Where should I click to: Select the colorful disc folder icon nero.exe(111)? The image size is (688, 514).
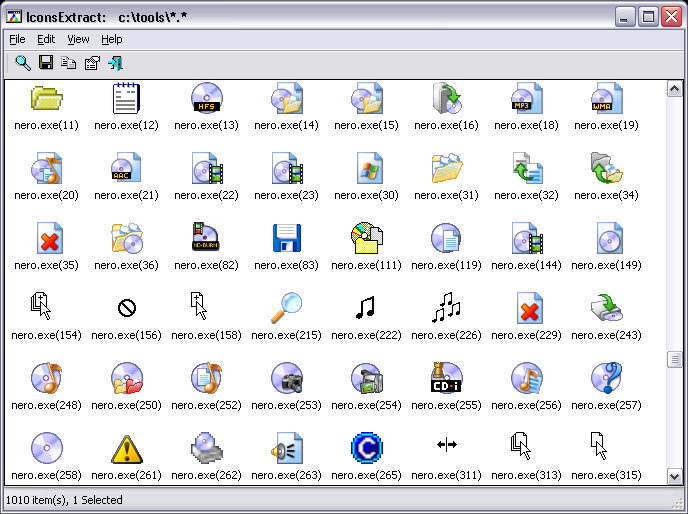point(367,238)
